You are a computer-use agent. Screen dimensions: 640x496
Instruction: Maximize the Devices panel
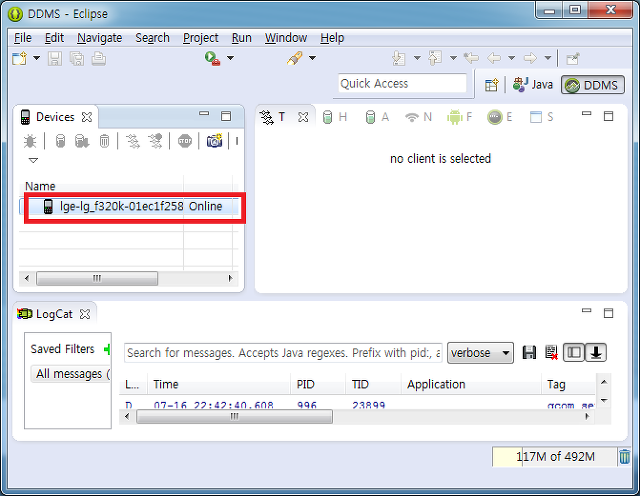[x=226, y=116]
